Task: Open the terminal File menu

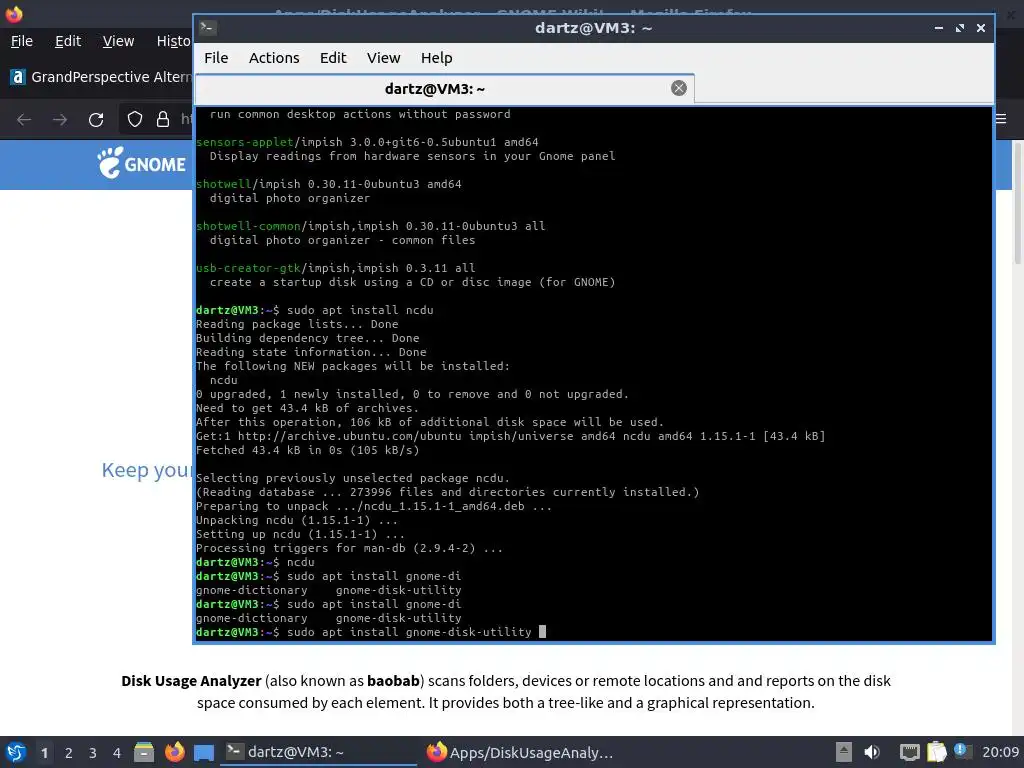Action: (216, 58)
